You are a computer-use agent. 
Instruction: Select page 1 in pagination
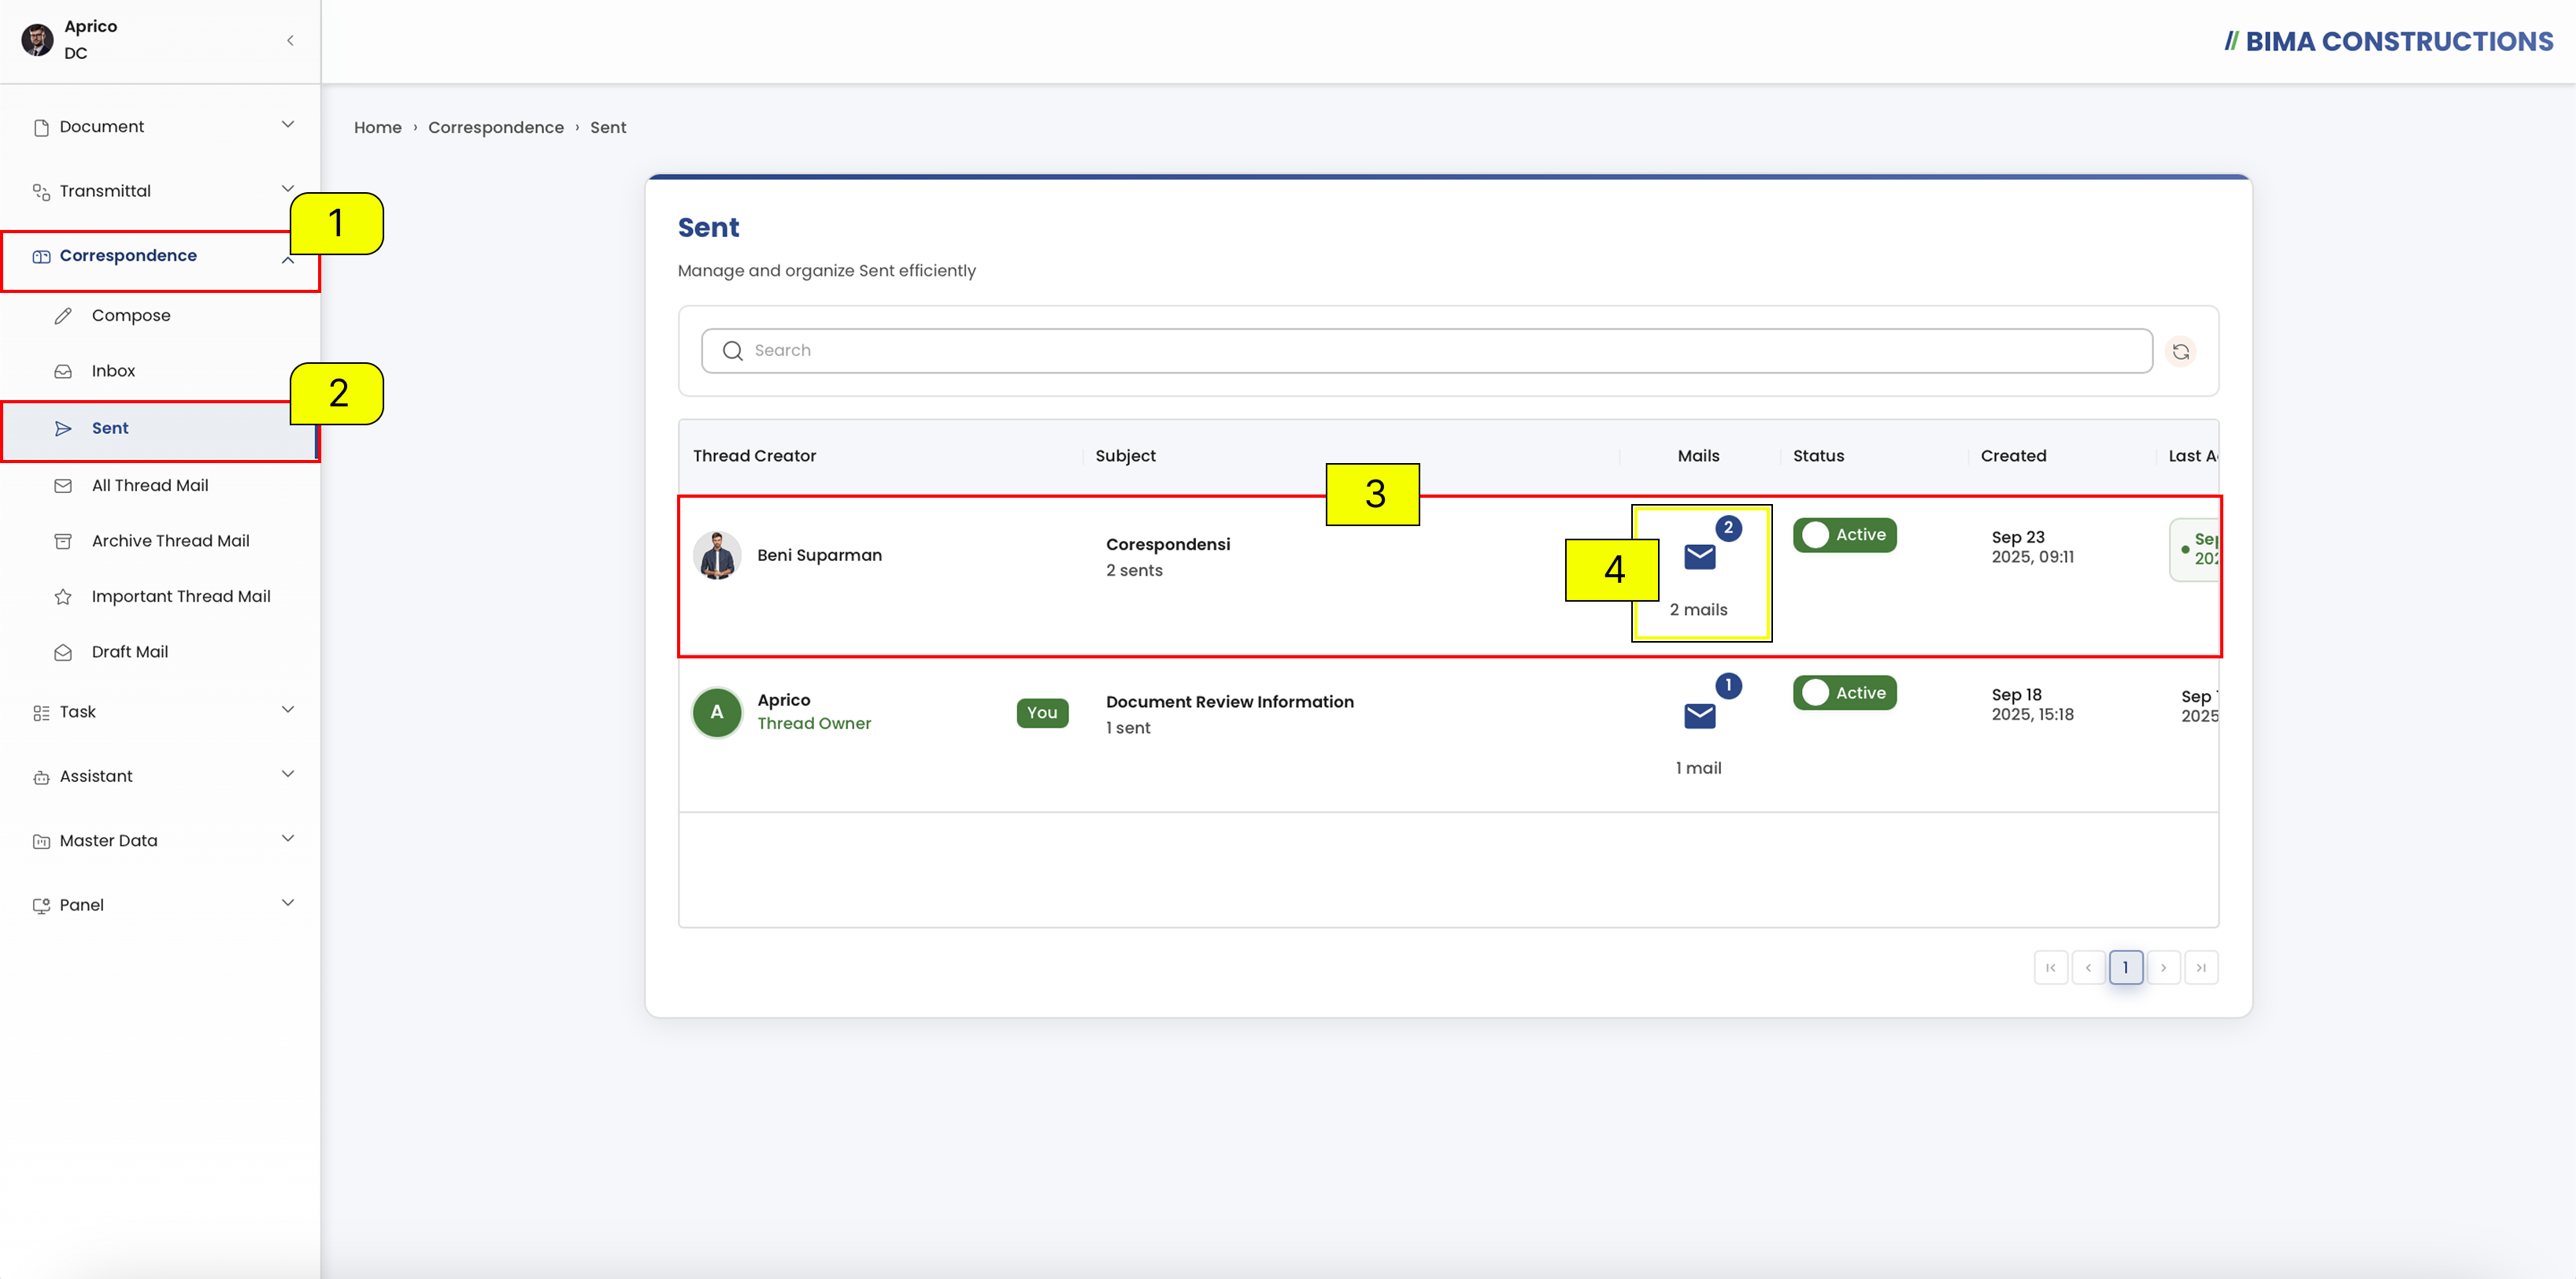pos(2126,967)
